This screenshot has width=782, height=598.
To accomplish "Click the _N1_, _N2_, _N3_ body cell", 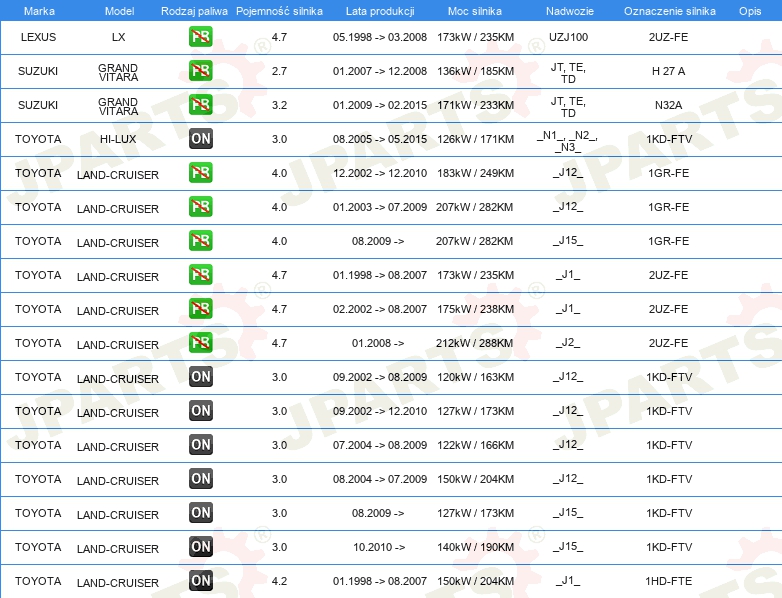I will pyautogui.click(x=568, y=141).
